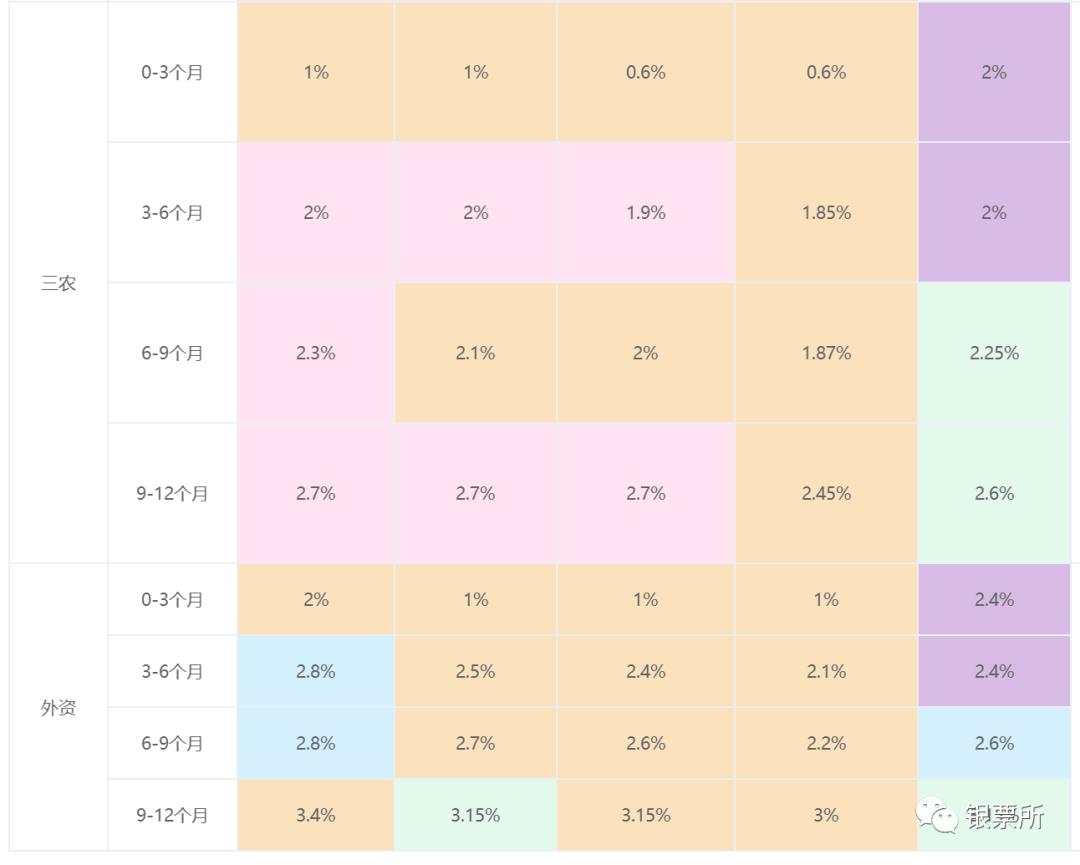
Task: Select the 外资 category cell
Action: pos(58,708)
